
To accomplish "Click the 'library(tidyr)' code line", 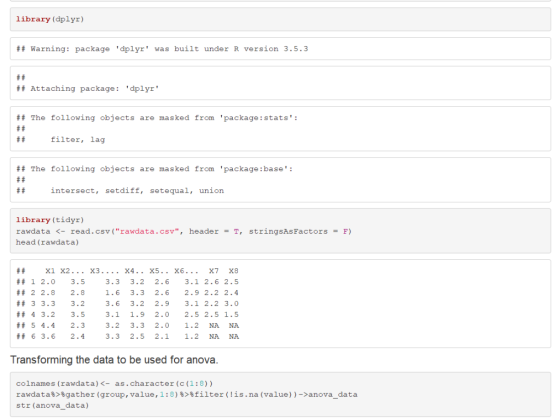I will point(50,220).
